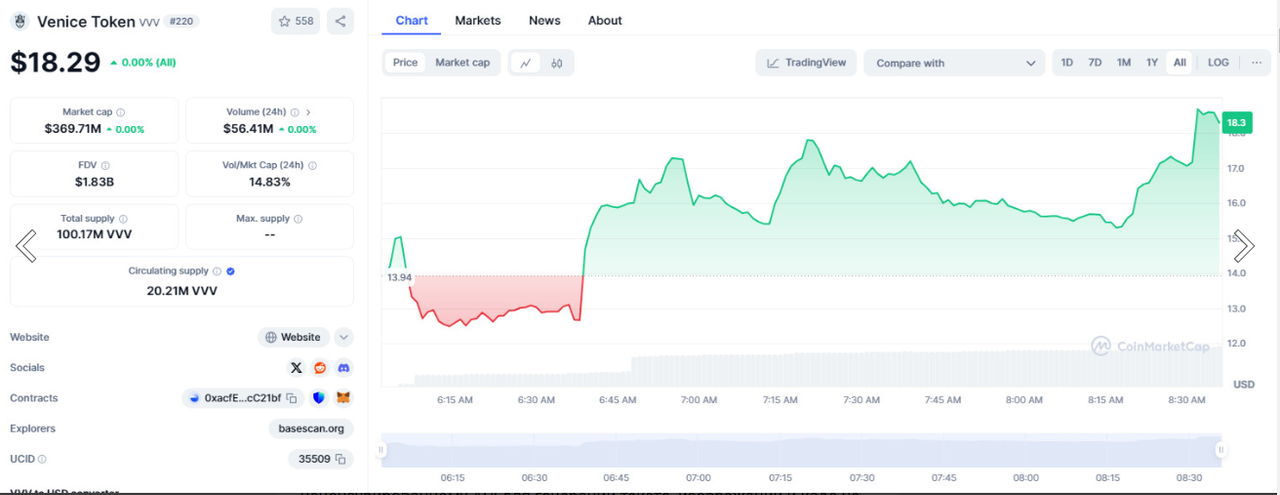Open the Discord social link
The width and height of the screenshot is (1280, 495).
[x=344, y=368]
